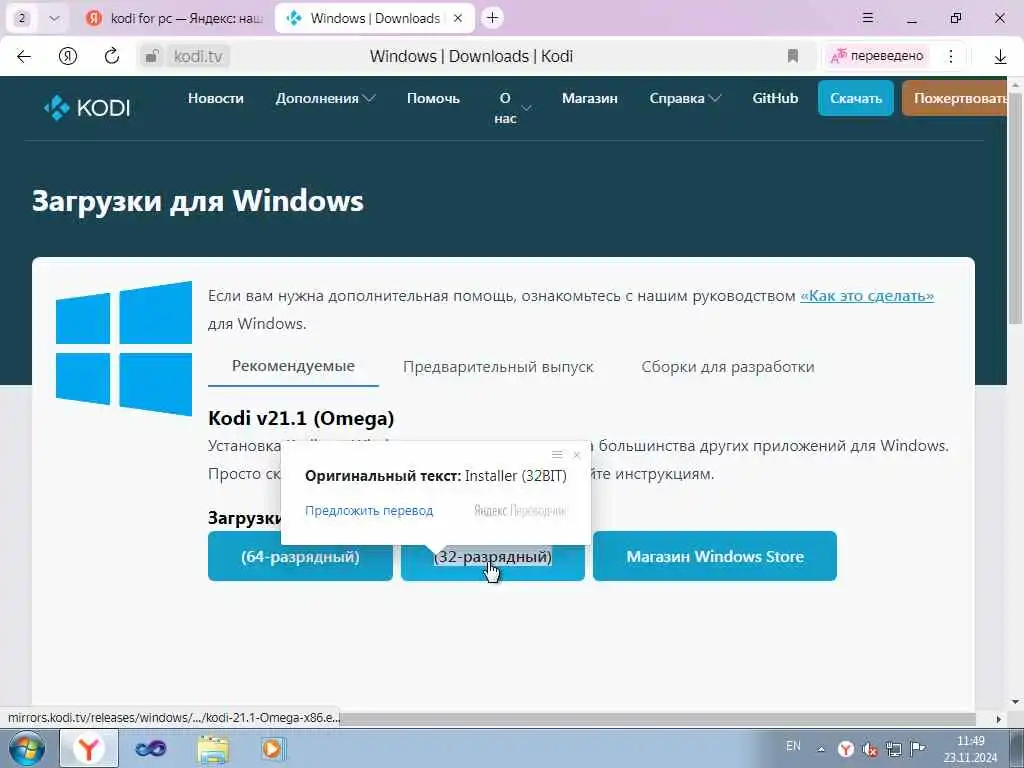
Task: Open the Yandex home button in the toolbar
Action: tap(67, 56)
